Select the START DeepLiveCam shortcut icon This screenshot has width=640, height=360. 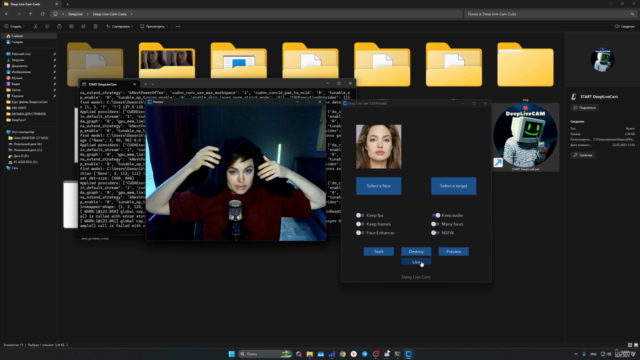click(525, 137)
